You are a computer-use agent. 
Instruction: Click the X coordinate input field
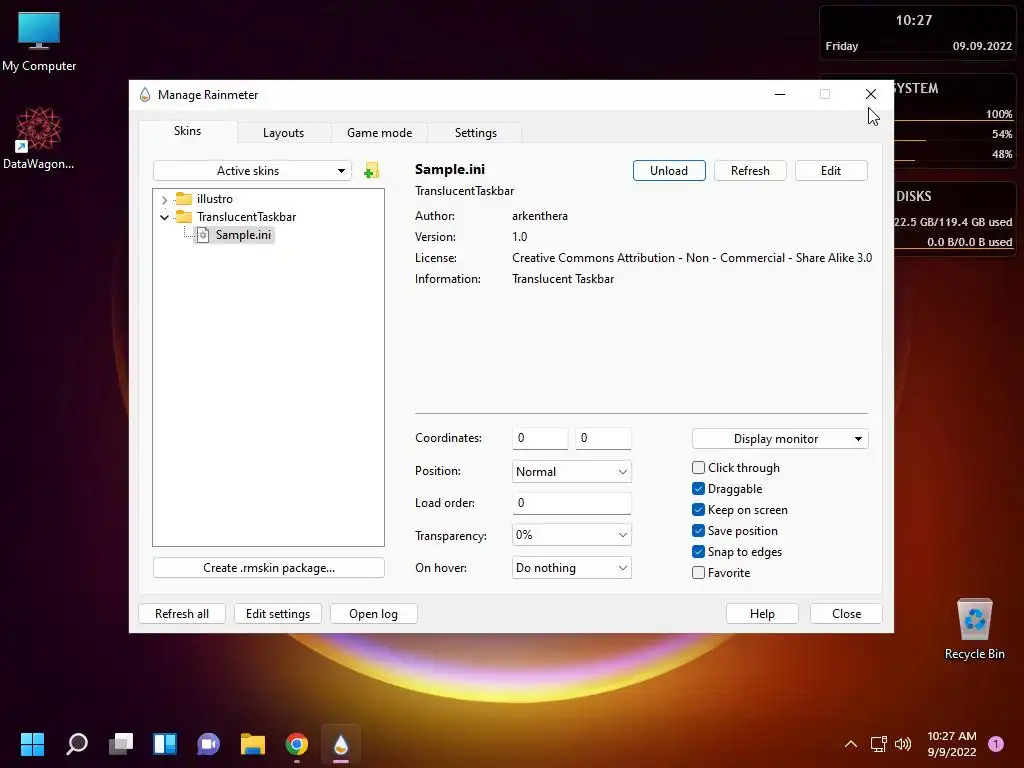pyautogui.click(x=540, y=438)
